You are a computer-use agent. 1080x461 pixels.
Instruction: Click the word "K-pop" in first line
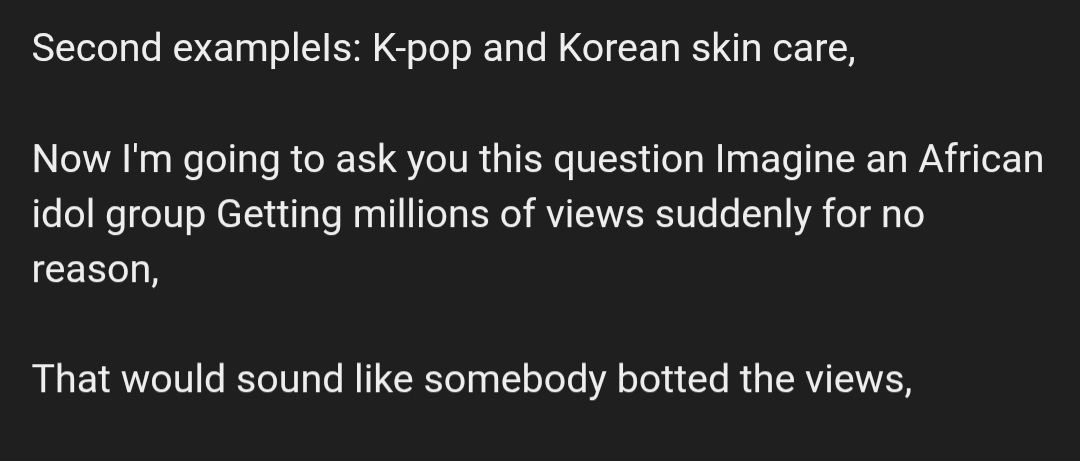point(421,51)
